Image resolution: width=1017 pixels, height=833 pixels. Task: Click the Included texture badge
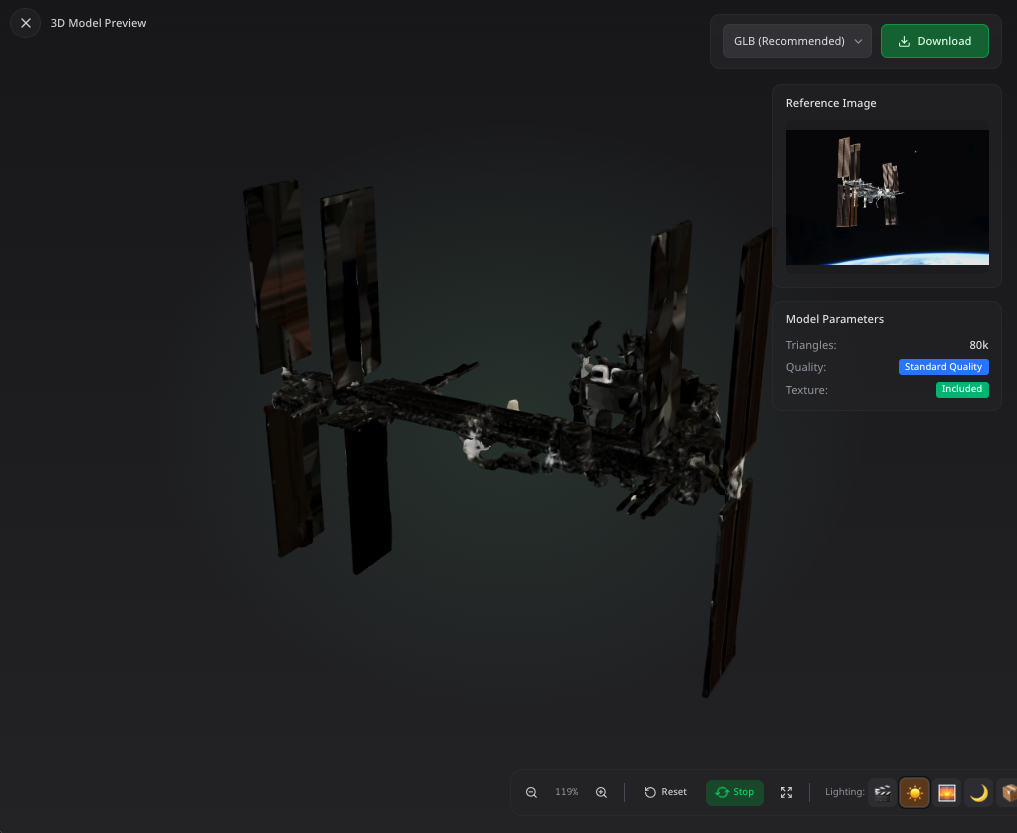point(962,389)
